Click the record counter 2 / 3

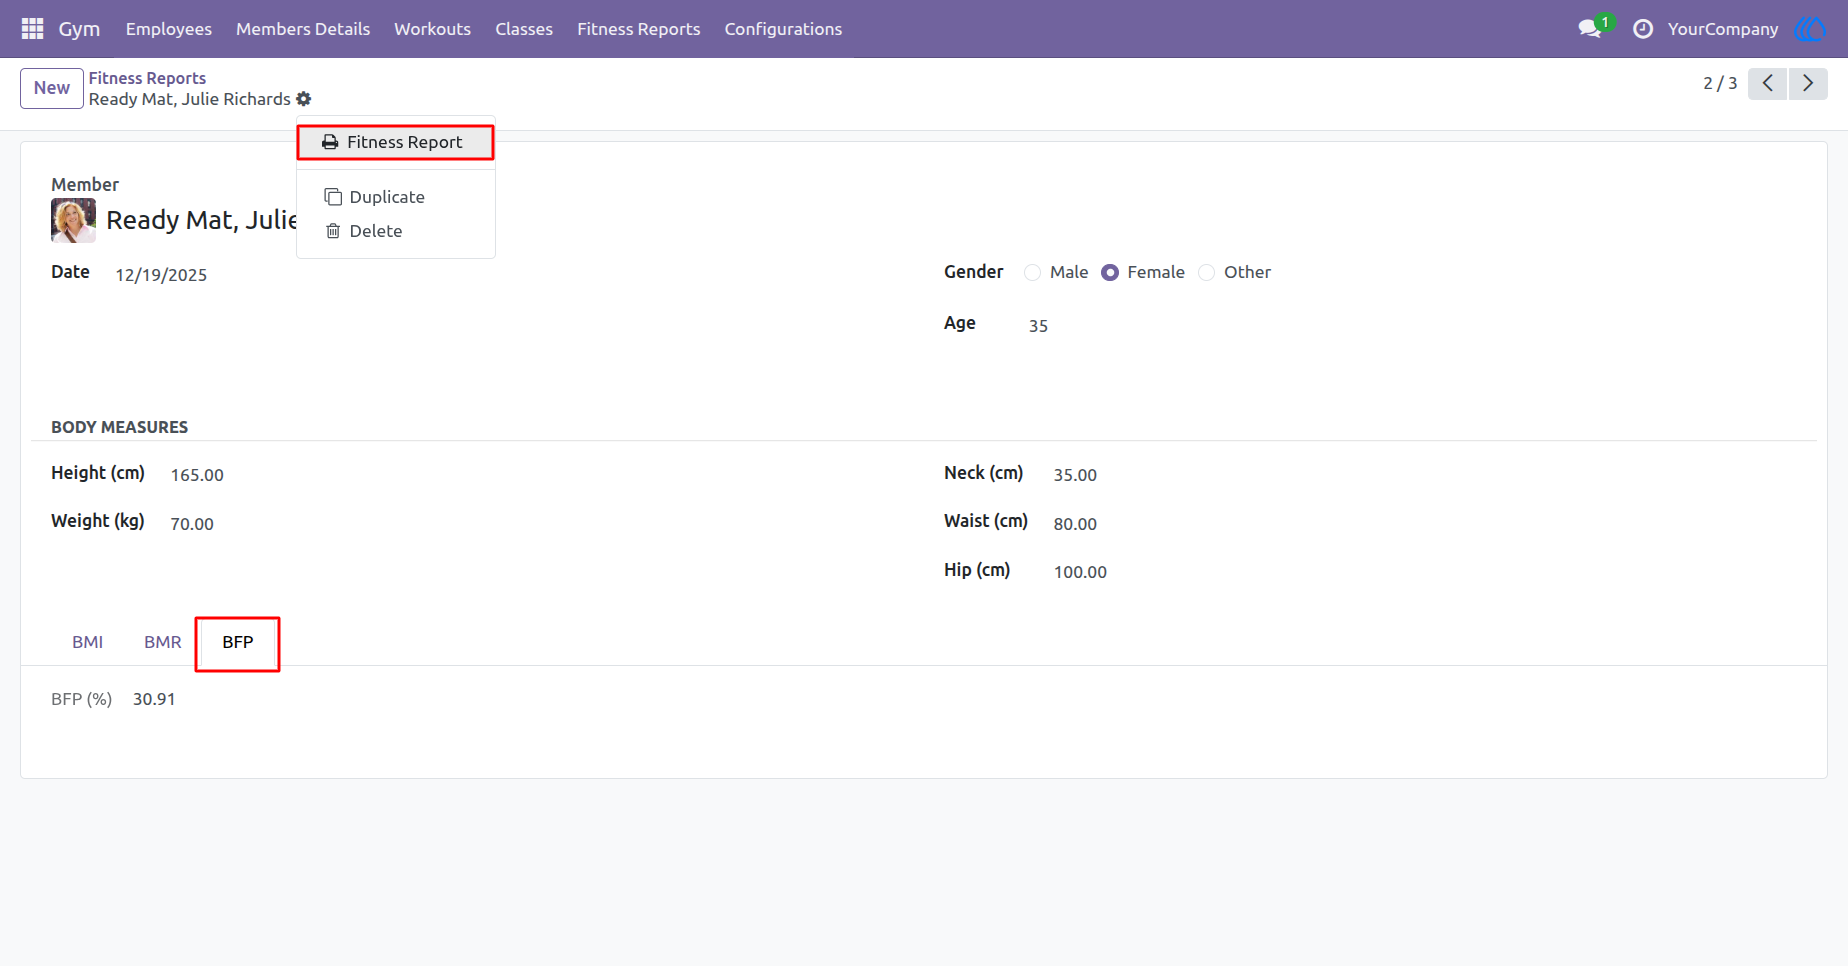click(x=1720, y=83)
